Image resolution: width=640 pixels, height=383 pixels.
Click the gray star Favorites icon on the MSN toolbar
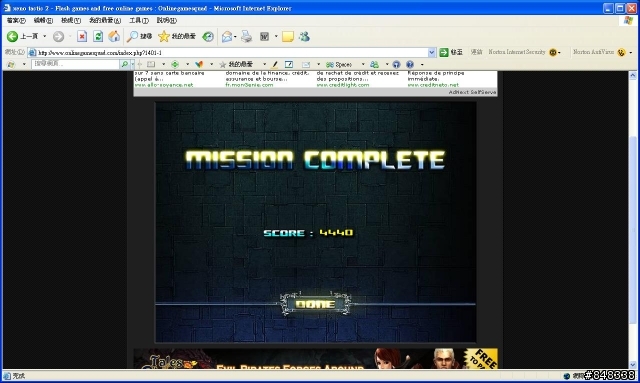222,65
